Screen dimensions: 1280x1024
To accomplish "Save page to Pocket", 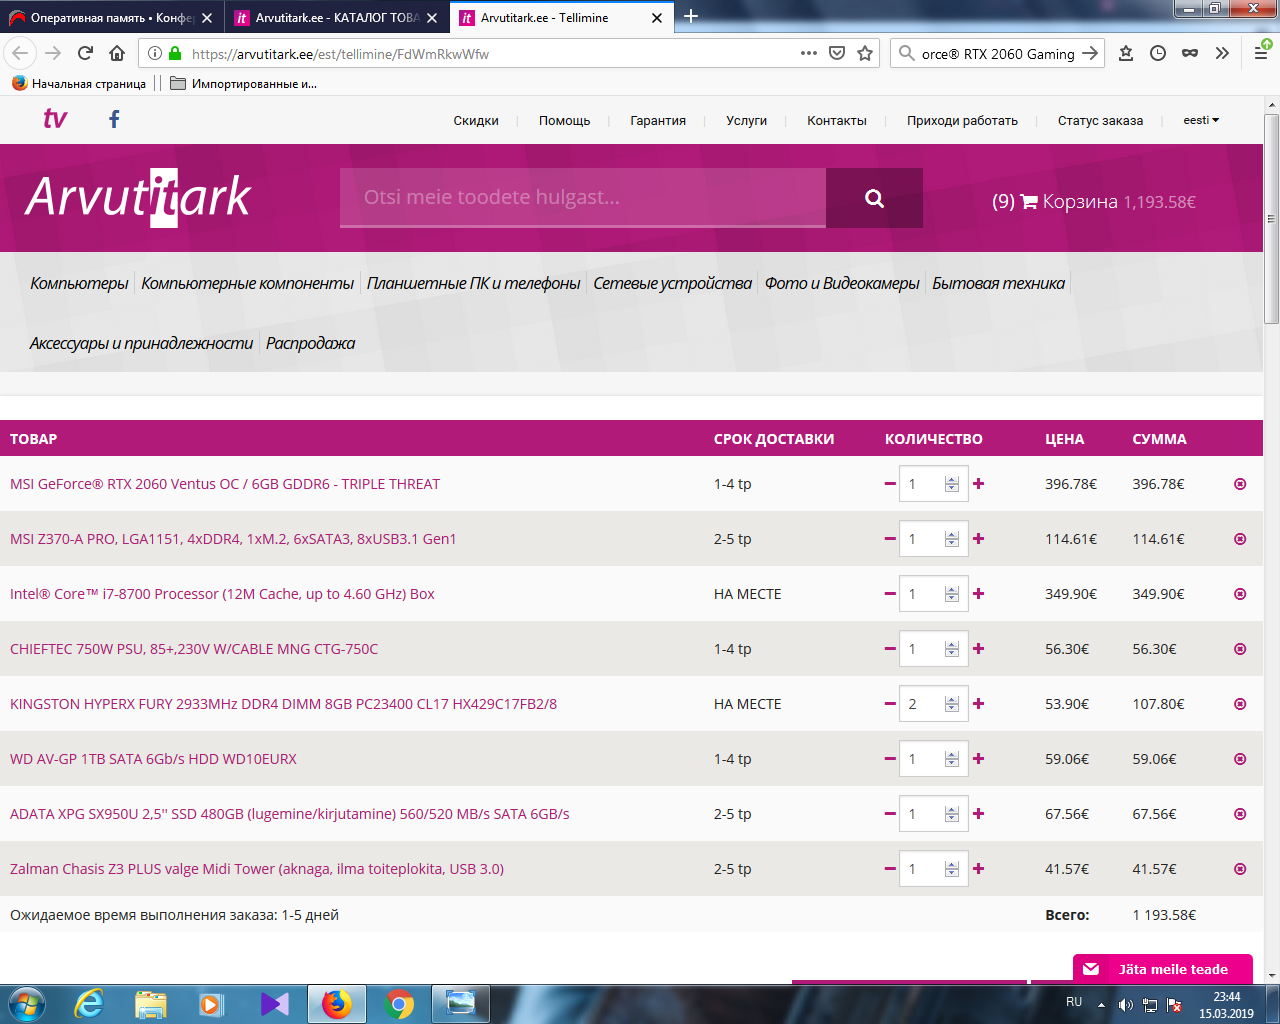I will tap(837, 53).
